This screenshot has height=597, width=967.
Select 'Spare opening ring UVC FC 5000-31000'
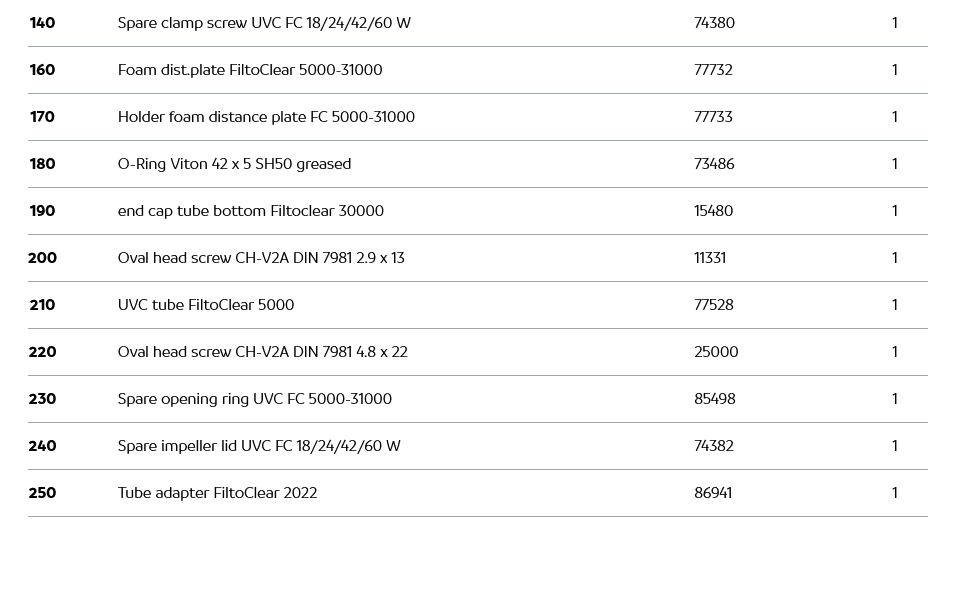click(x=254, y=399)
